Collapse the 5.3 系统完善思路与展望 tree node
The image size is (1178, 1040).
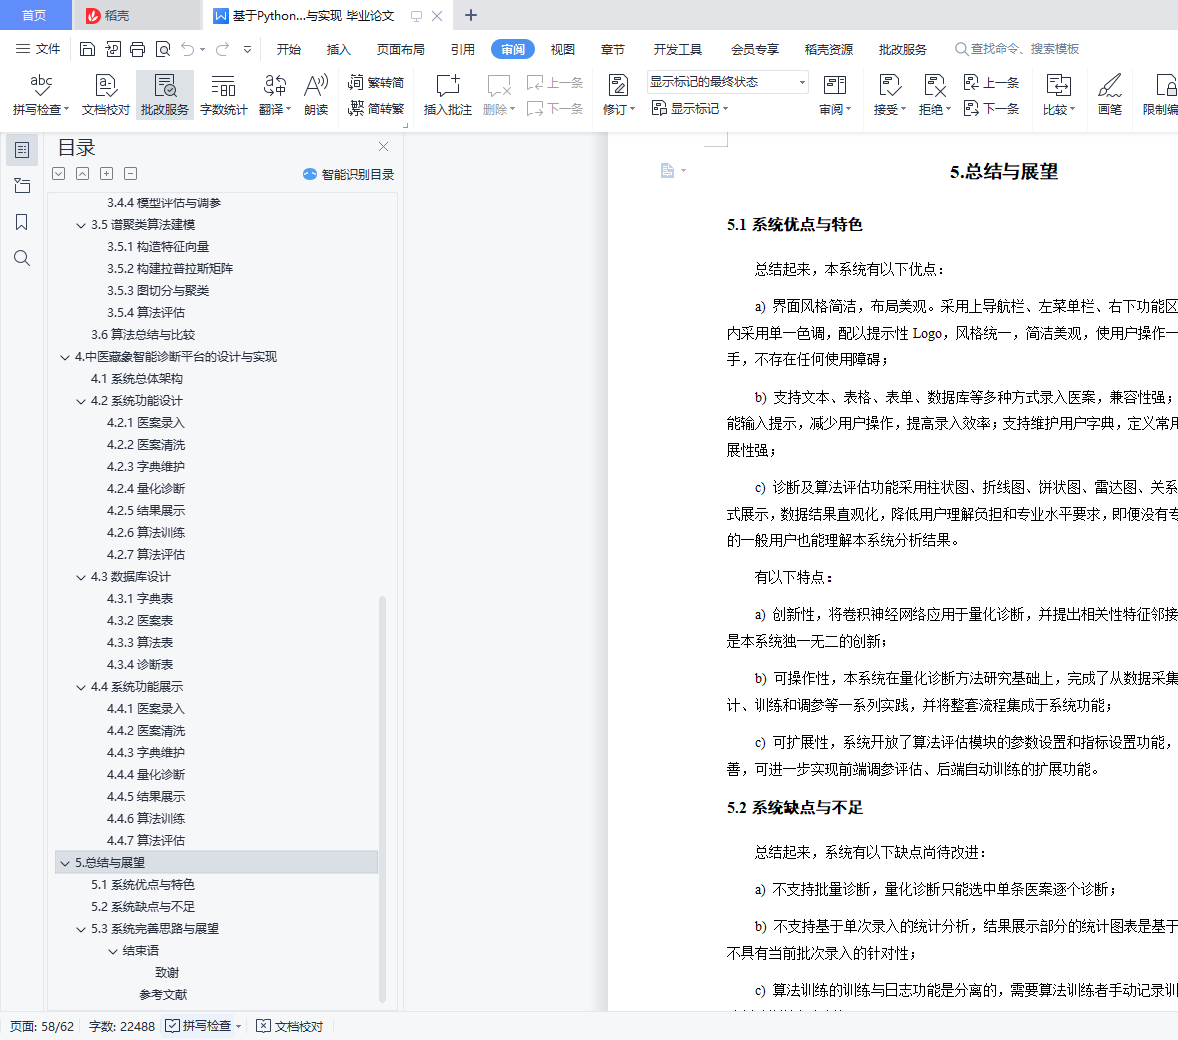[x=81, y=930]
